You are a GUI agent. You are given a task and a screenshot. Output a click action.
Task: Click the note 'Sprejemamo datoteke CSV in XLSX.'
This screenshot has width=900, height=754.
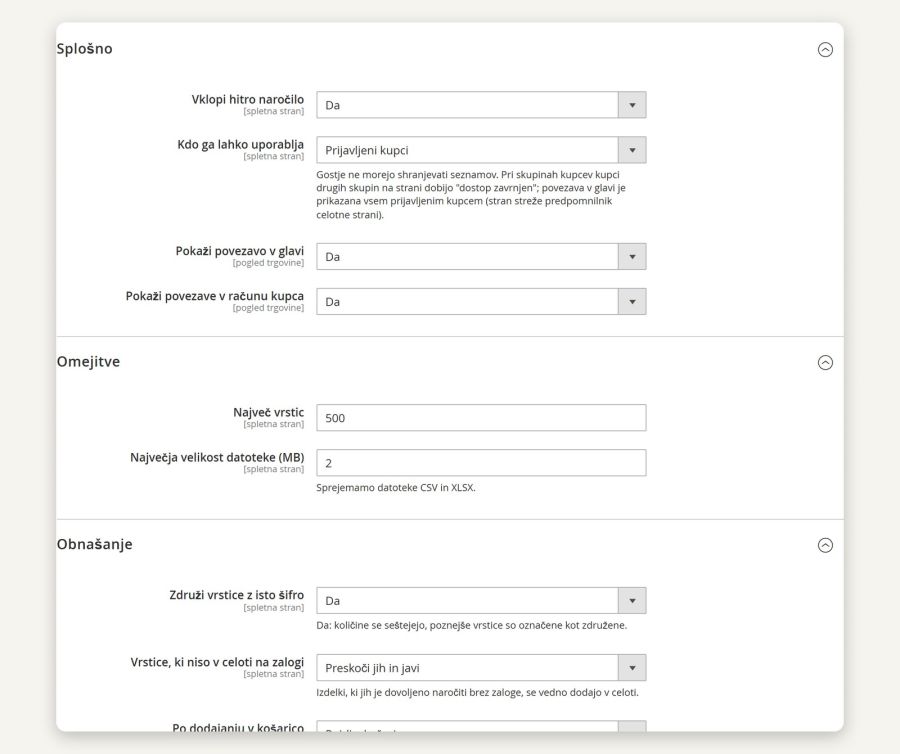(x=396, y=488)
